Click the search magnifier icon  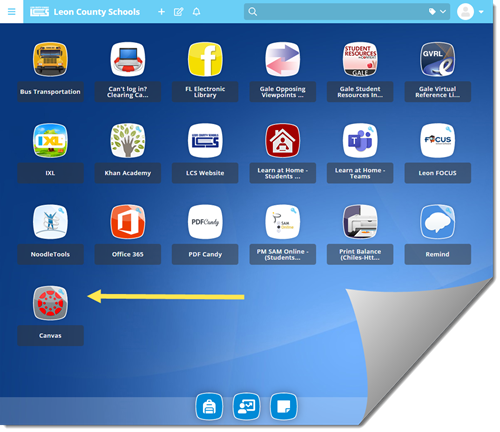(253, 12)
